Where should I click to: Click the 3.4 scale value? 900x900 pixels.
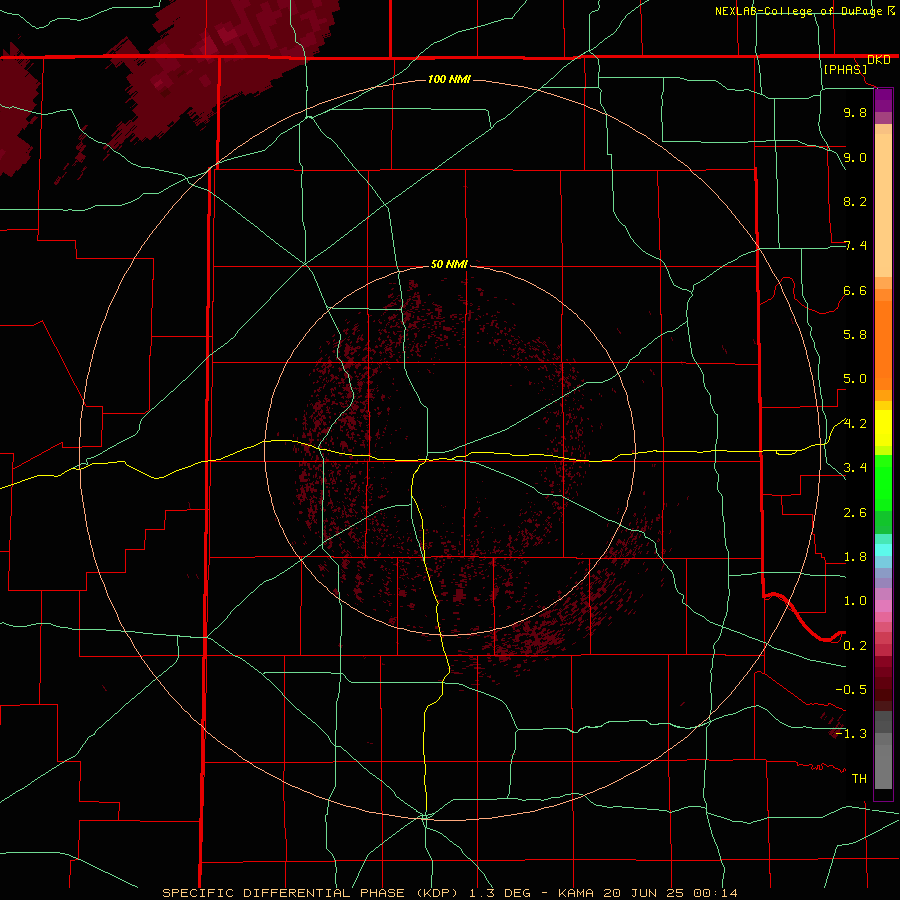pos(855,468)
